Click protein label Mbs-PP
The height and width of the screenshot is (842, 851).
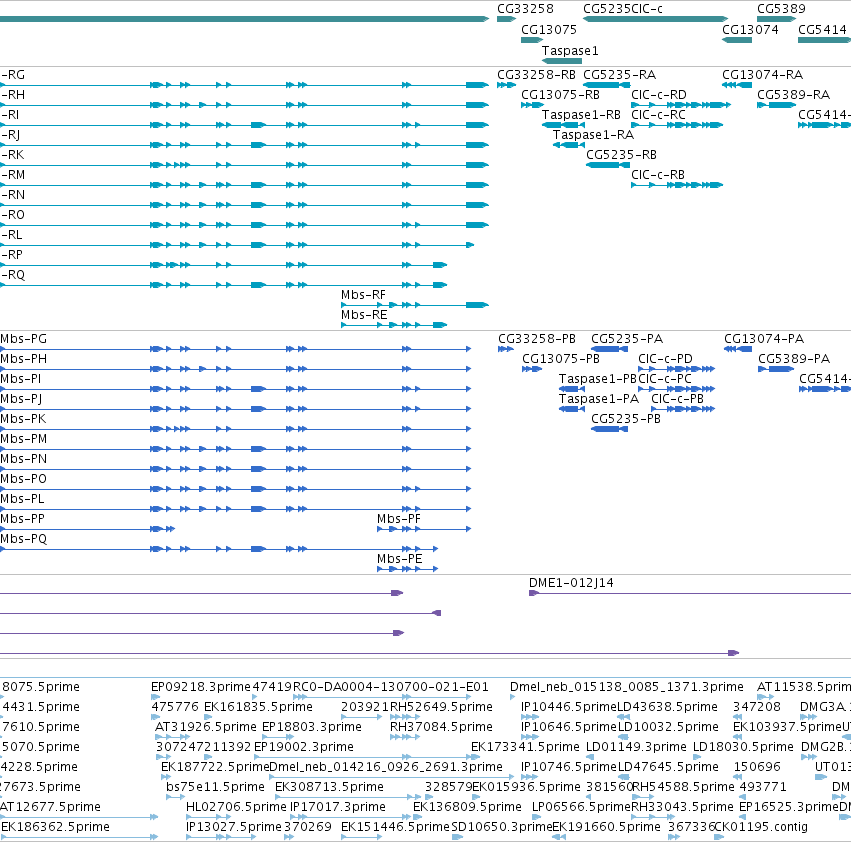pos(22,519)
